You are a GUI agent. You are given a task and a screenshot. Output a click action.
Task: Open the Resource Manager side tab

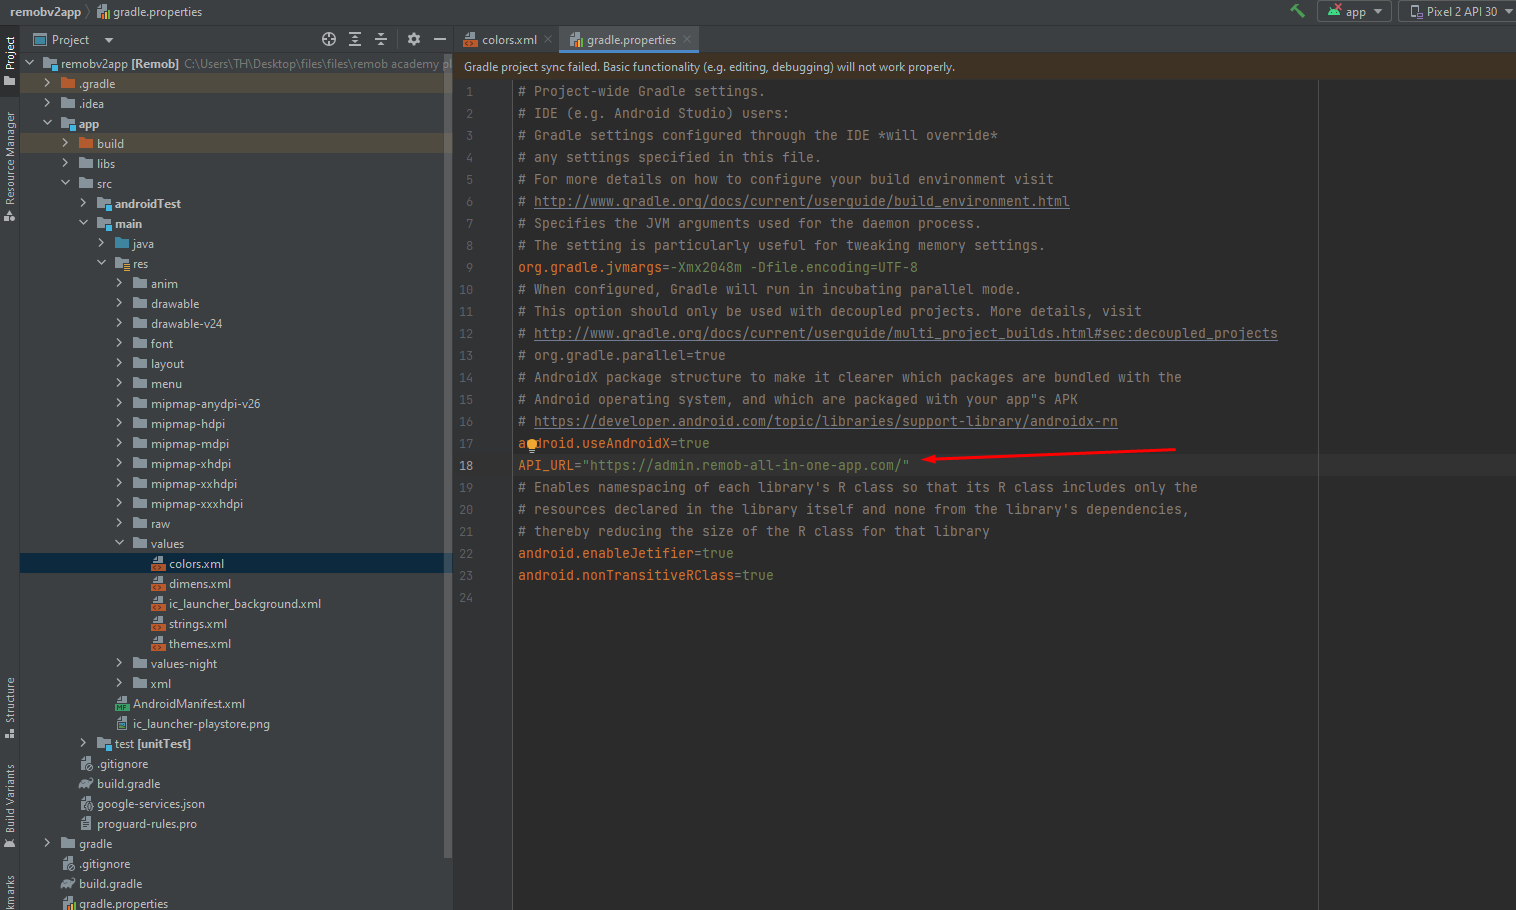click(x=10, y=166)
